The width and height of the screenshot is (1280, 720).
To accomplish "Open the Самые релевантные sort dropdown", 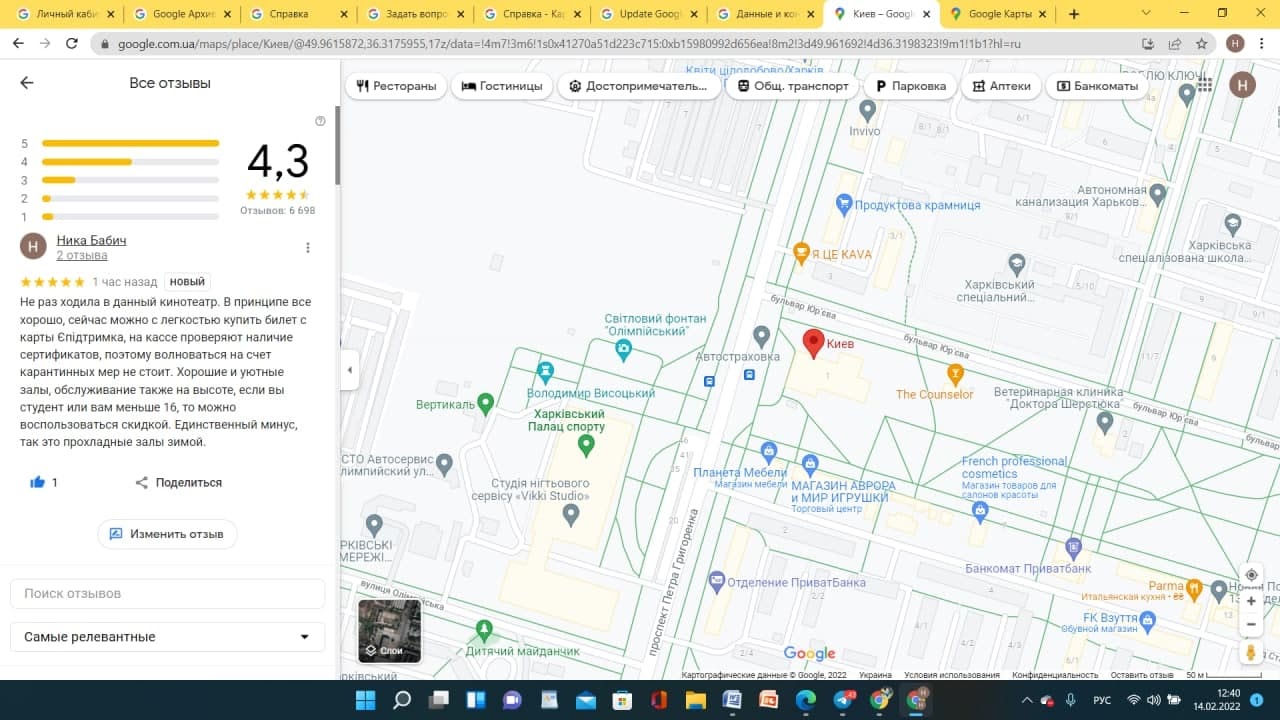I will click(x=167, y=637).
